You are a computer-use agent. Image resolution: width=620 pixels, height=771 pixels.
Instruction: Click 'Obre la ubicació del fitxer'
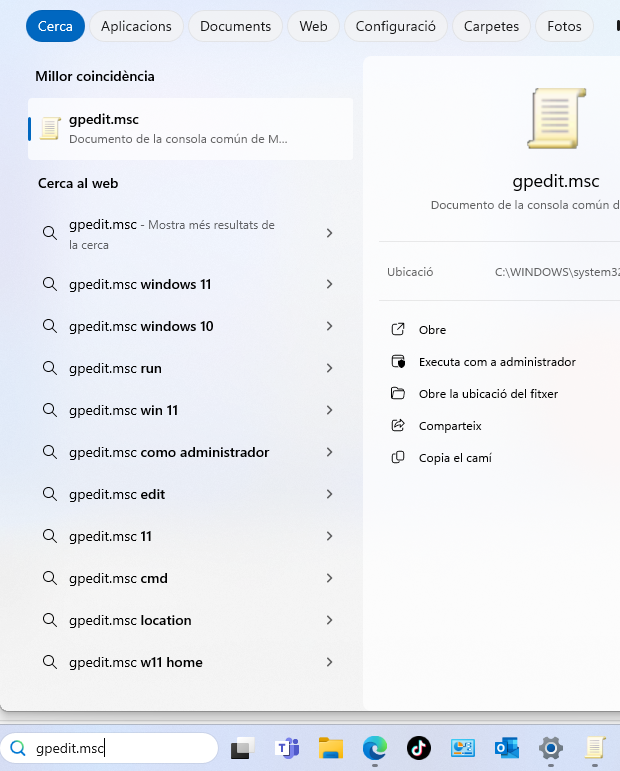[x=488, y=394]
